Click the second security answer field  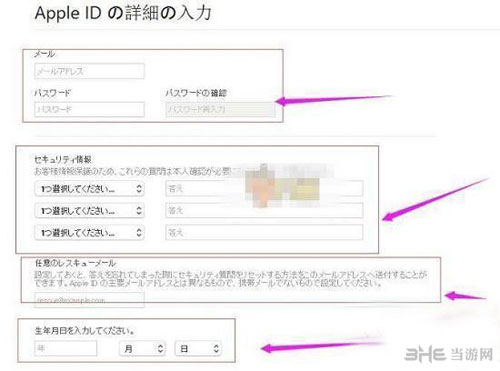click(264, 211)
